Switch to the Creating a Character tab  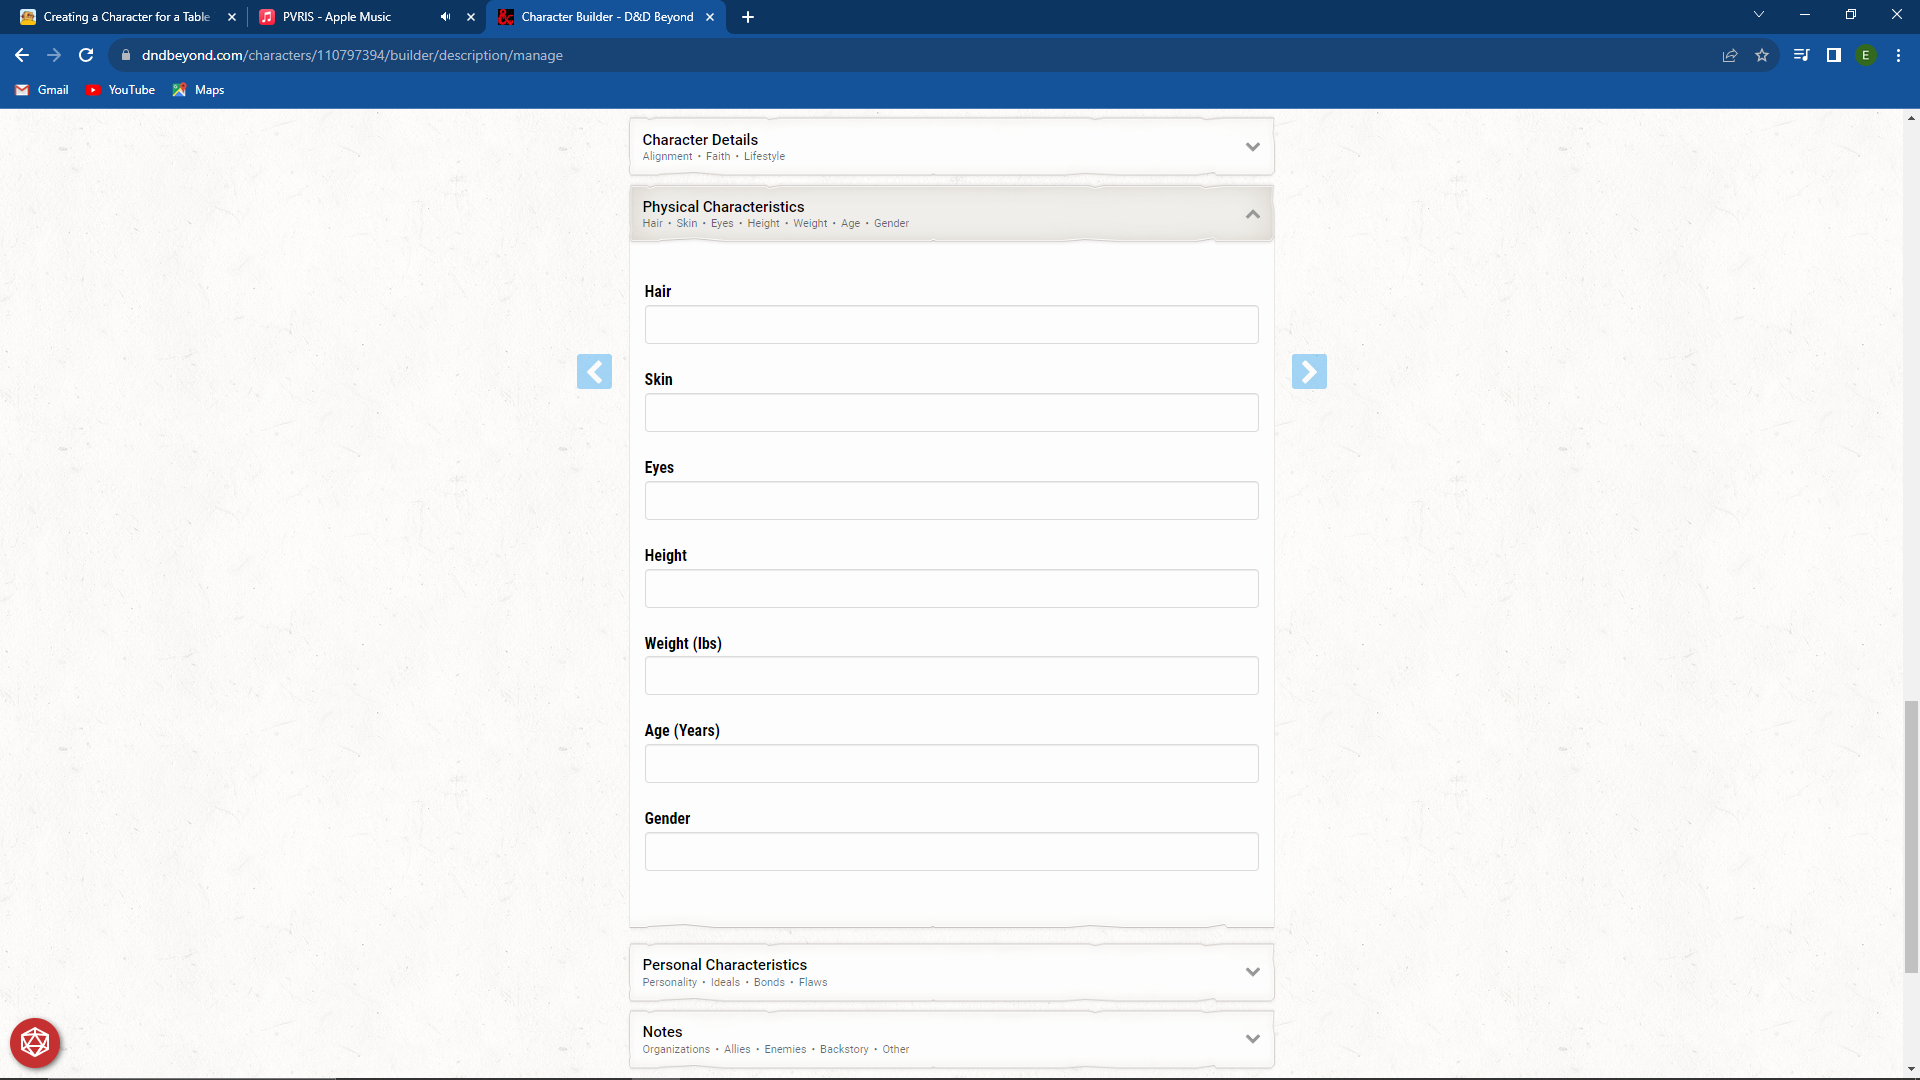point(120,17)
